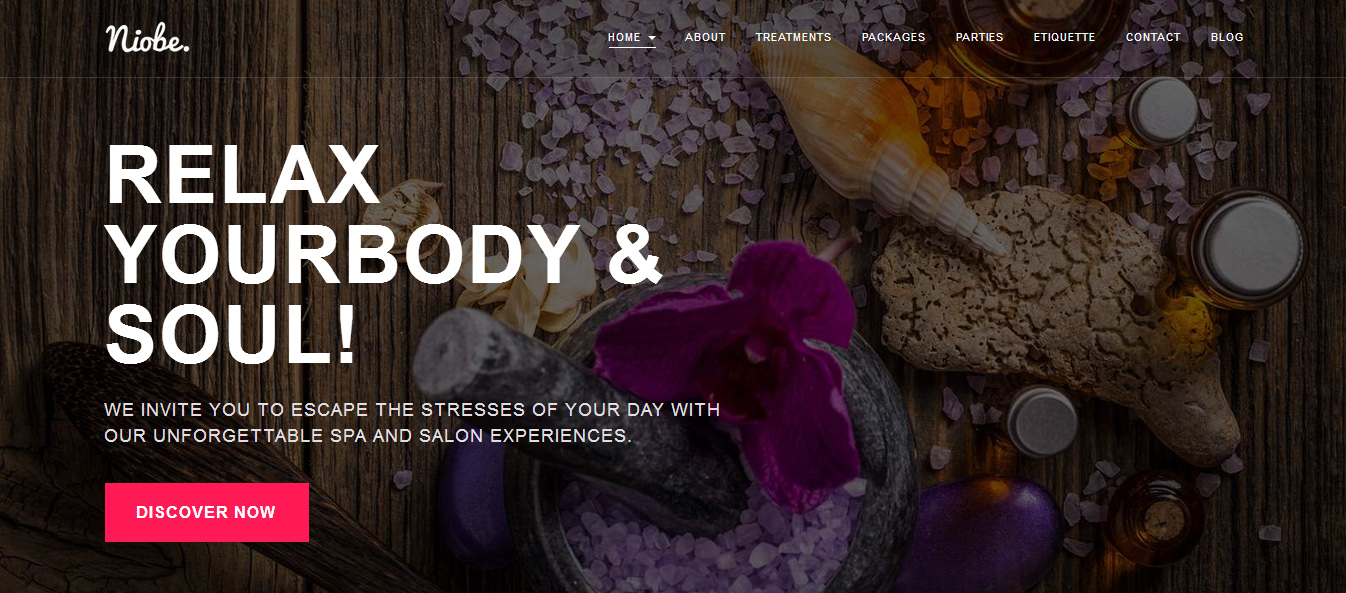This screenshot has width=1346, height=593.
Task: Expand the Home dropdown caret
Action: point(652,38)
